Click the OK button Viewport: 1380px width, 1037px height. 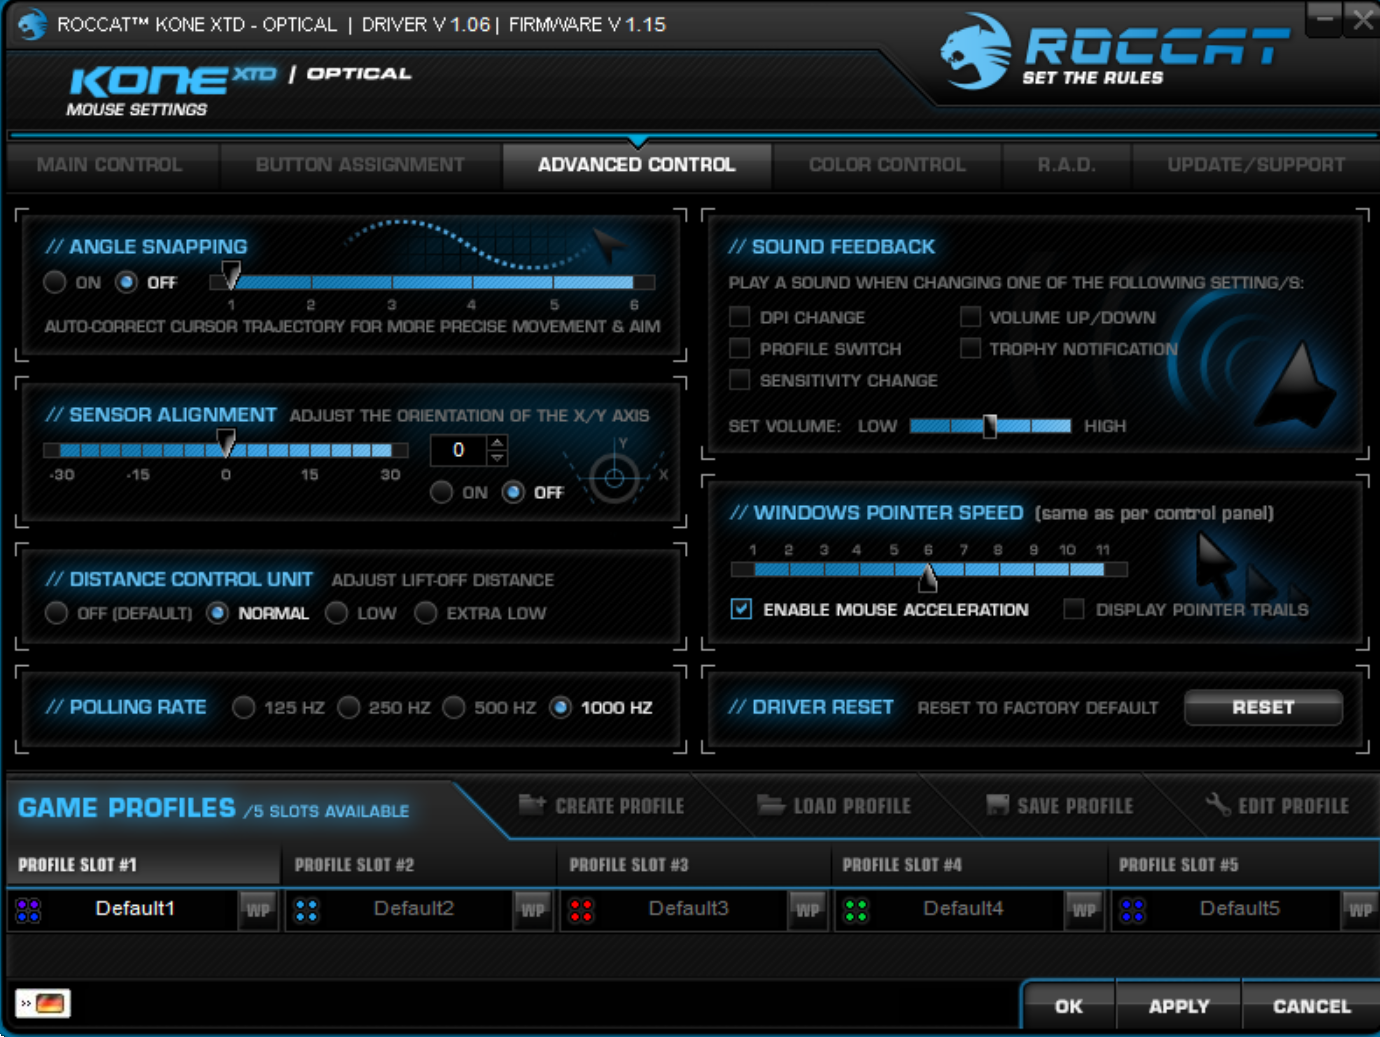point(1069,1006)
